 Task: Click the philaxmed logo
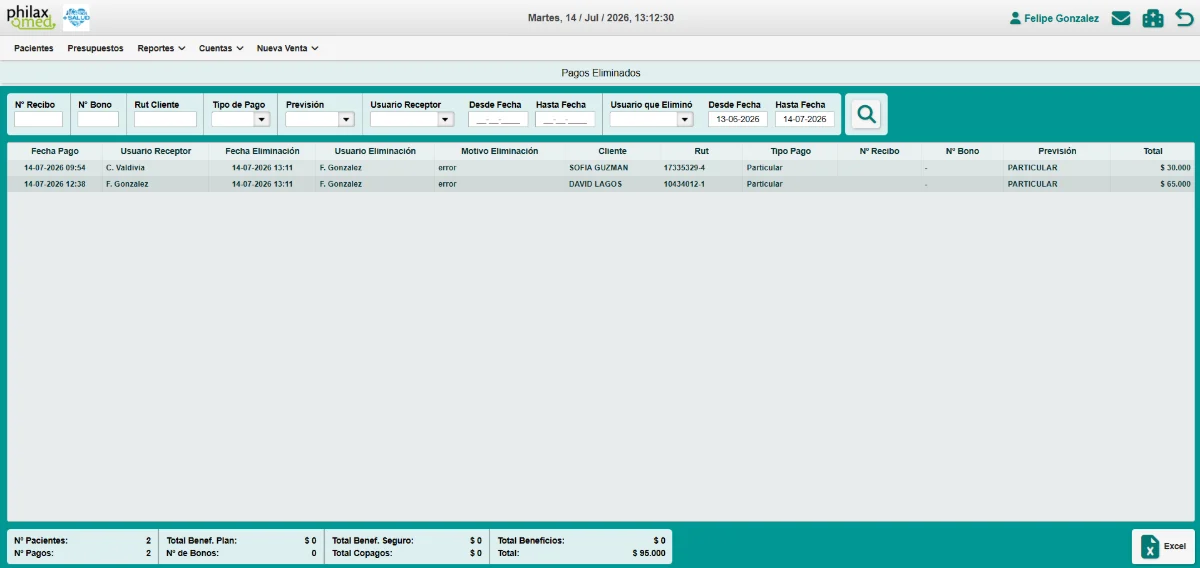point(31,17)
